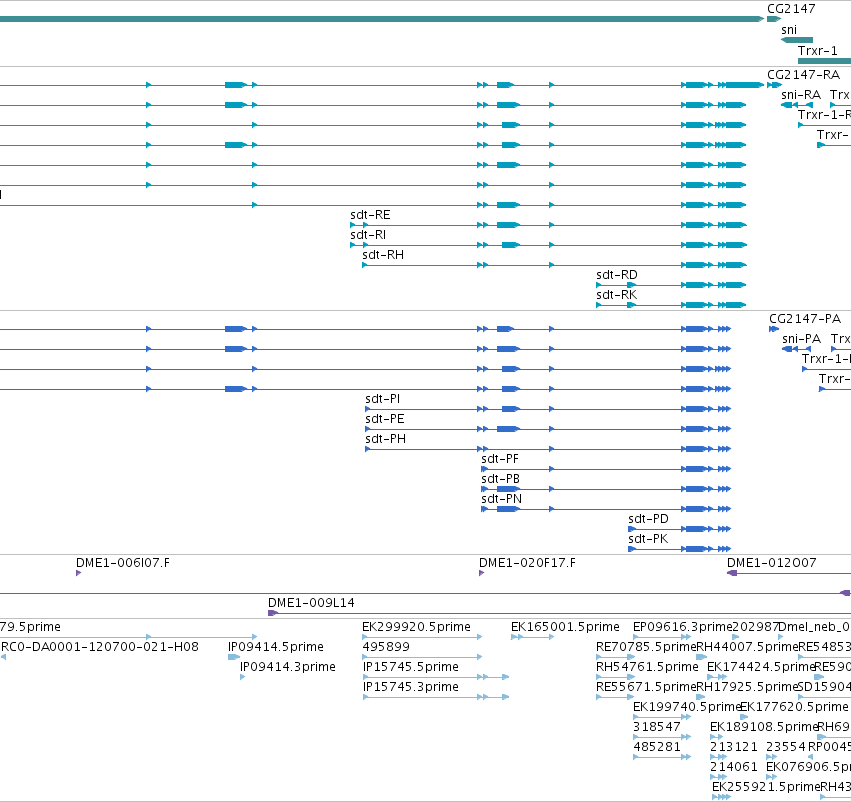Viewport: 851px width, 802px height.
Task: Select the sni-PA protein label
Action: (802, 339)
